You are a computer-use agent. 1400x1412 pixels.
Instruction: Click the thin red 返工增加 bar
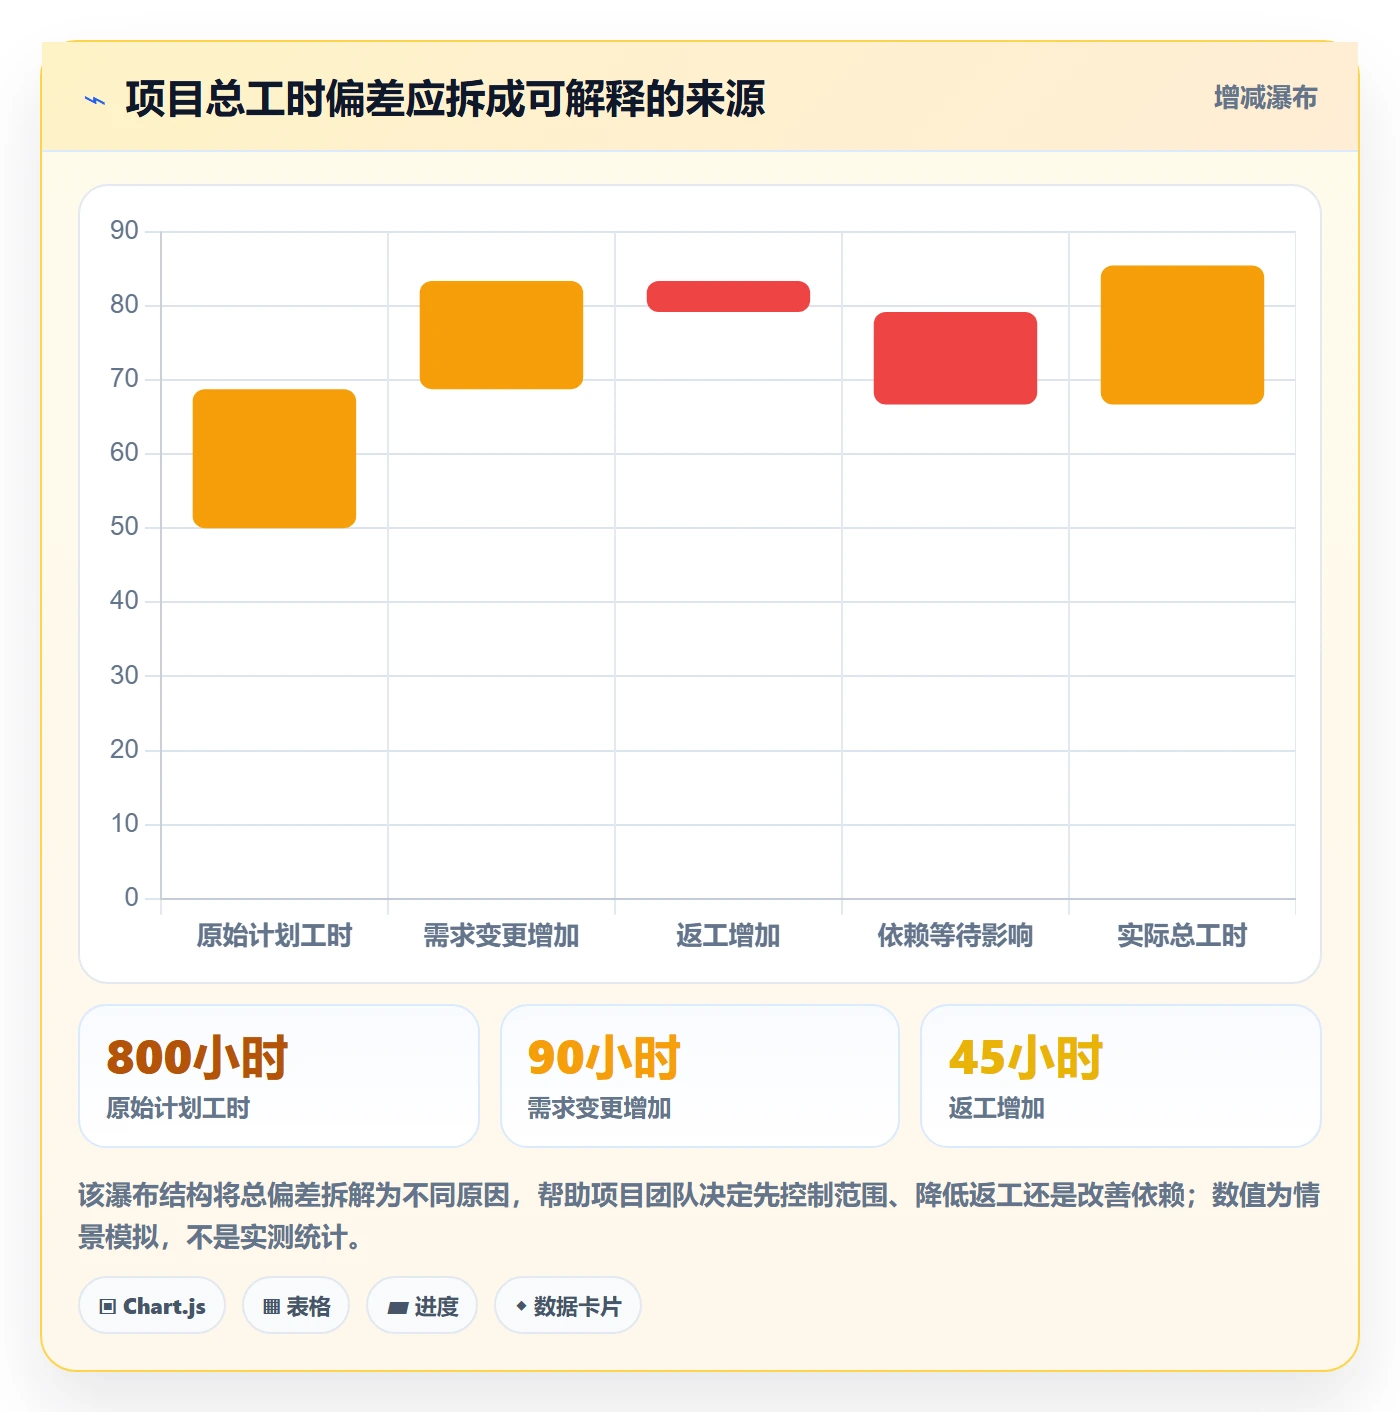click(x=728, y=296)
